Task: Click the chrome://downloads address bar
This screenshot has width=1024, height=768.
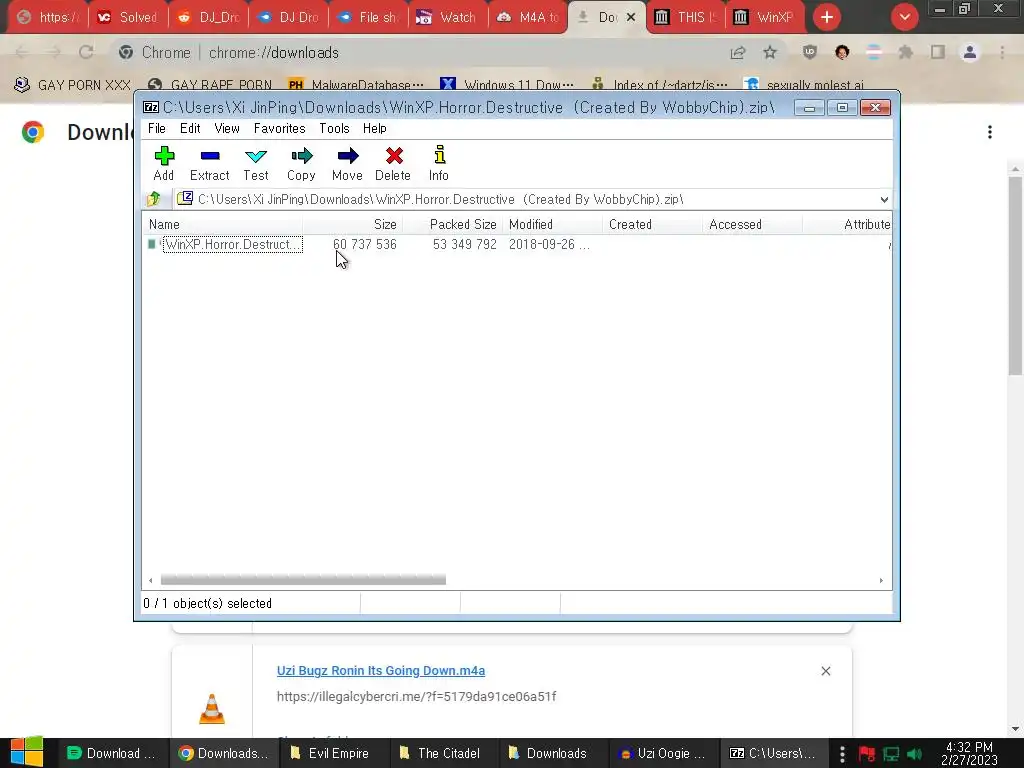Action: [418, 52]
